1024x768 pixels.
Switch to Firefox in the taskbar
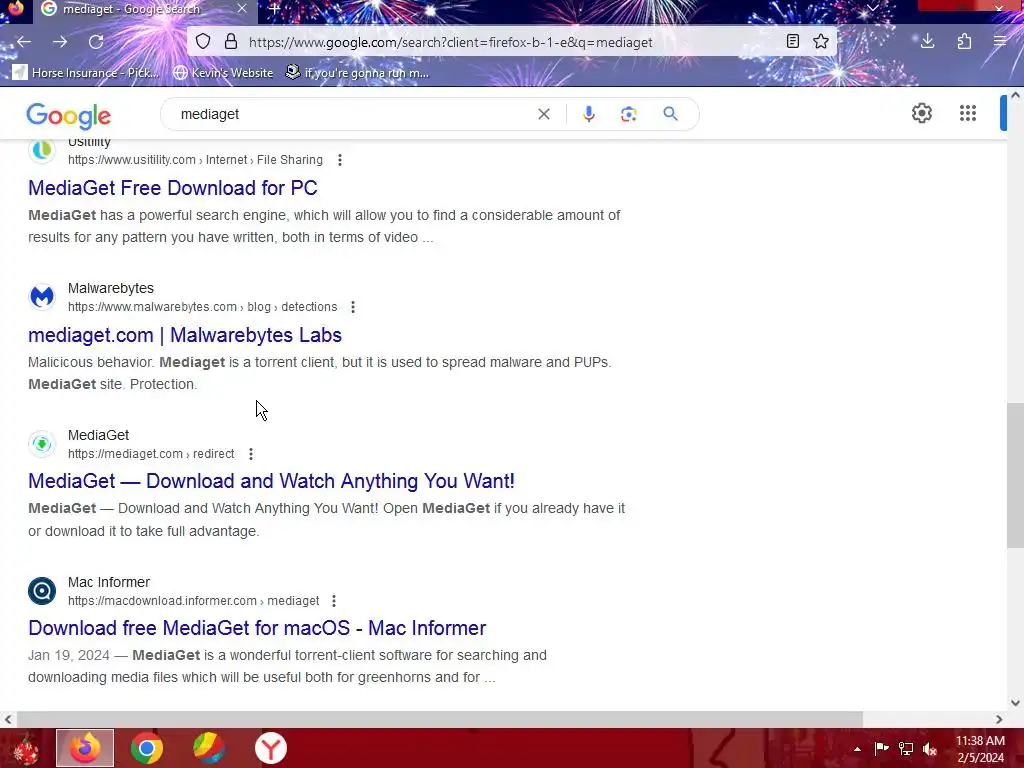click(x=85, y=748)
